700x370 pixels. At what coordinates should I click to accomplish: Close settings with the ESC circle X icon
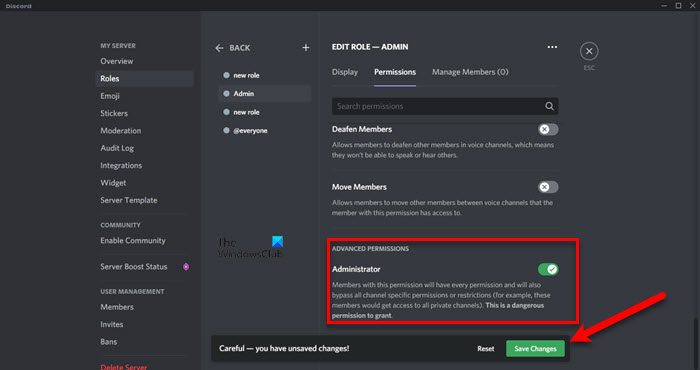pos(589,51)
